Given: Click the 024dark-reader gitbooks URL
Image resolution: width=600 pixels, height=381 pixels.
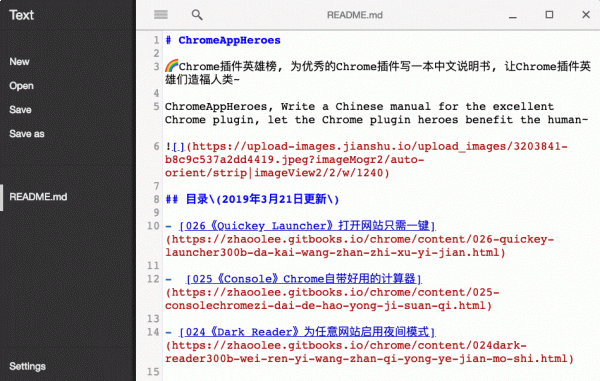Looking at the screenshot, I should (369, 352).
